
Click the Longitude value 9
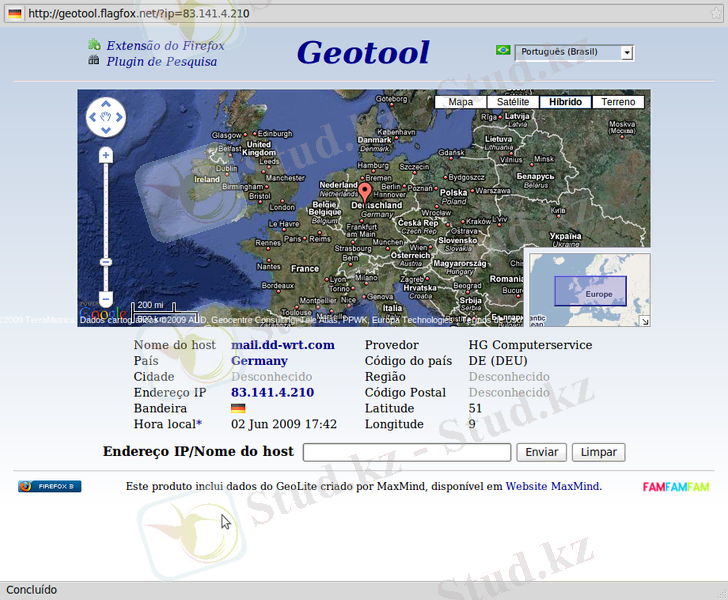472,424
